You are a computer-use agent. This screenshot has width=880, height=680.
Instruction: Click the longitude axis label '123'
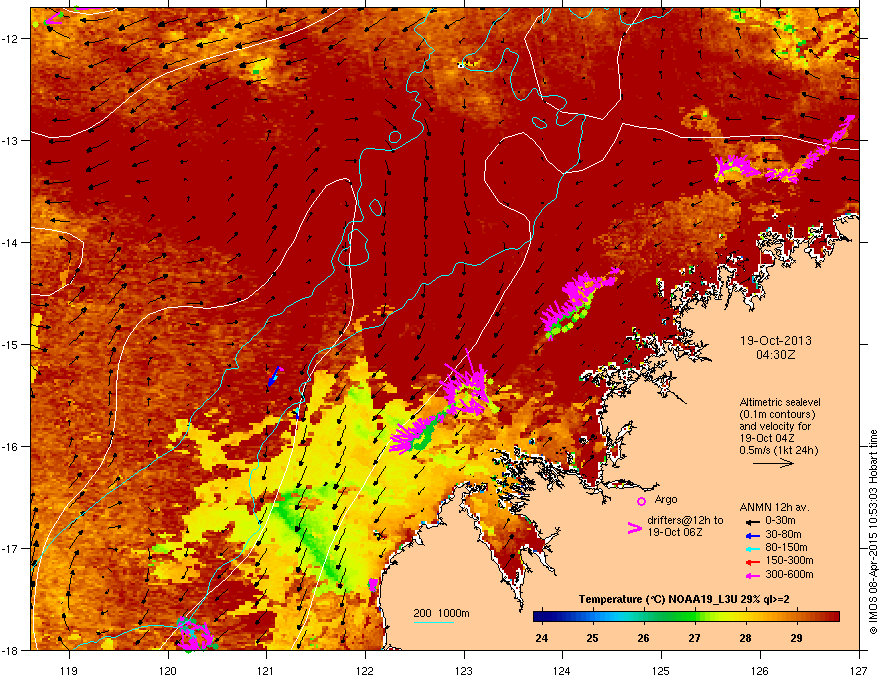click(x=464, y=670)
